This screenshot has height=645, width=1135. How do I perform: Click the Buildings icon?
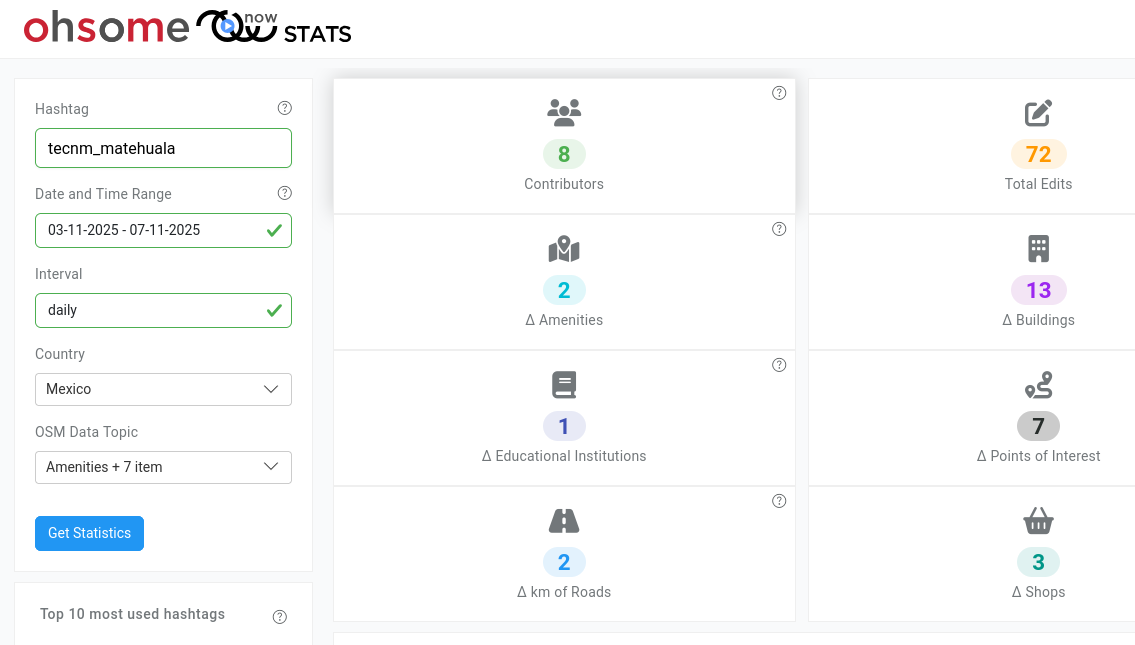pyautogui.click(x=1038, y=249)
